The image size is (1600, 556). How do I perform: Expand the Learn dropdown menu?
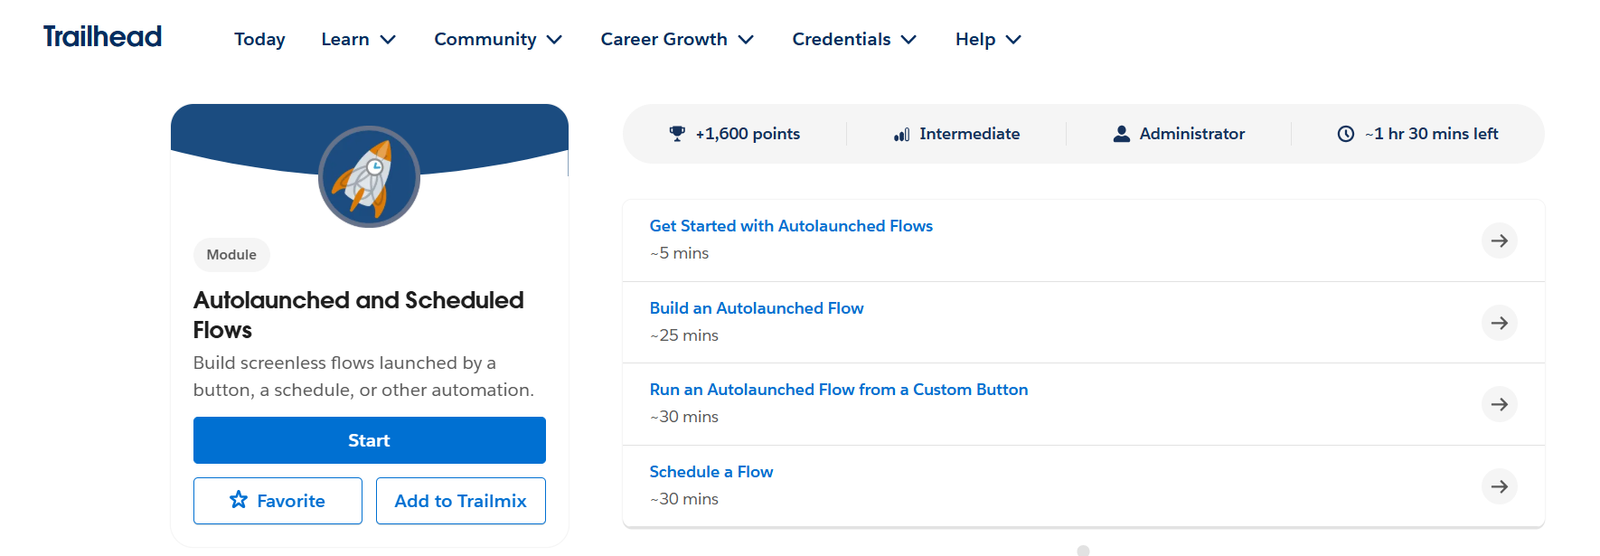[359, 39]
